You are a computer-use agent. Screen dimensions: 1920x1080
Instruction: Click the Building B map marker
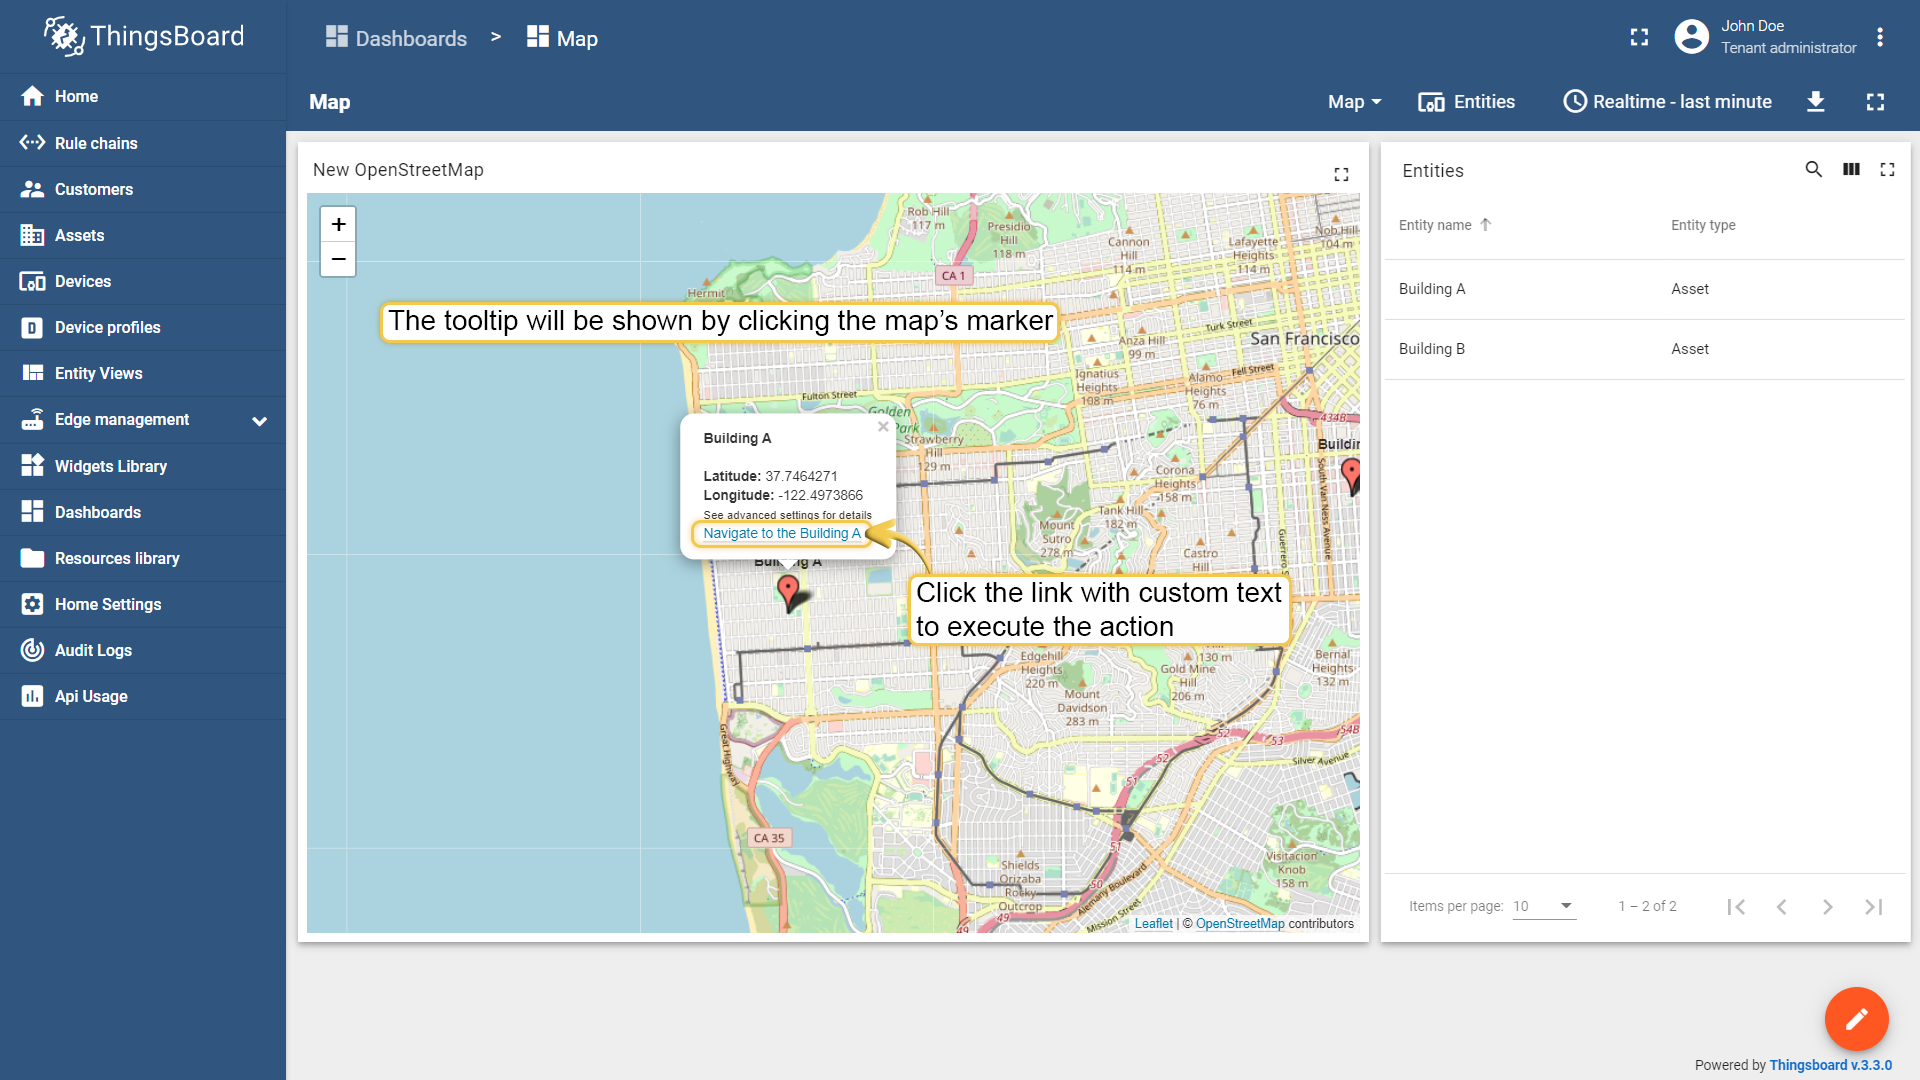click(x=1350, y=476)
